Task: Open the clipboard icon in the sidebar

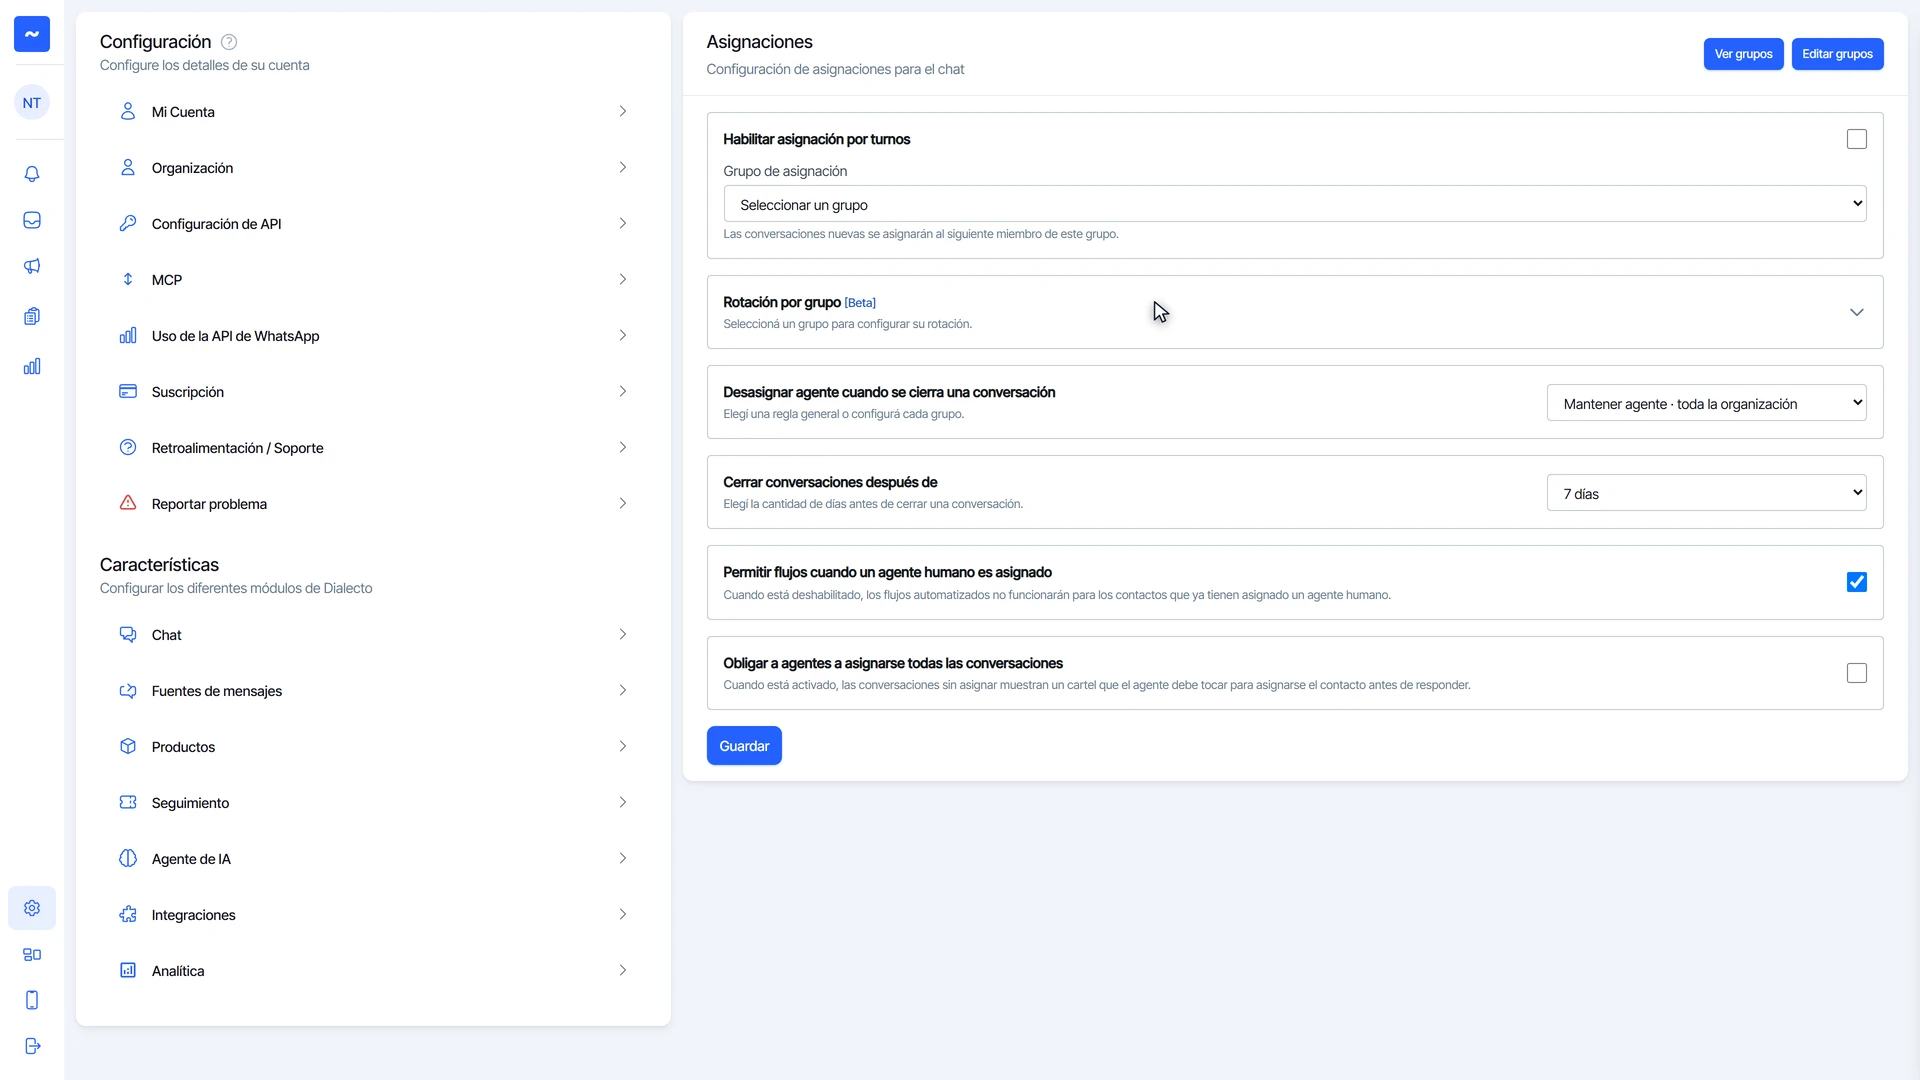Action: [x=32, y=316]
